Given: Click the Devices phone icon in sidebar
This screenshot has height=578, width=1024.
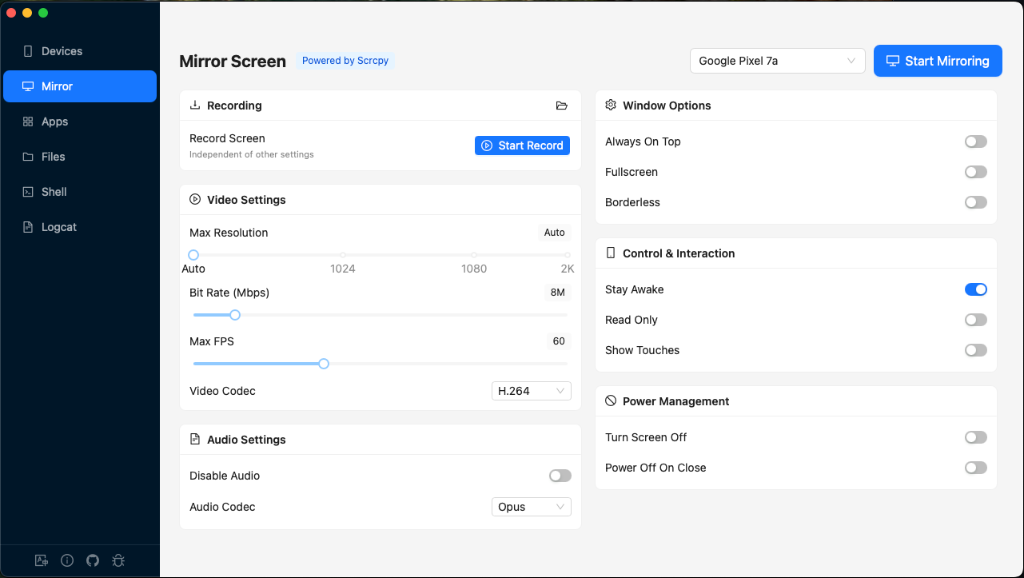Looking at the screenshot, I should coord(28,51).
